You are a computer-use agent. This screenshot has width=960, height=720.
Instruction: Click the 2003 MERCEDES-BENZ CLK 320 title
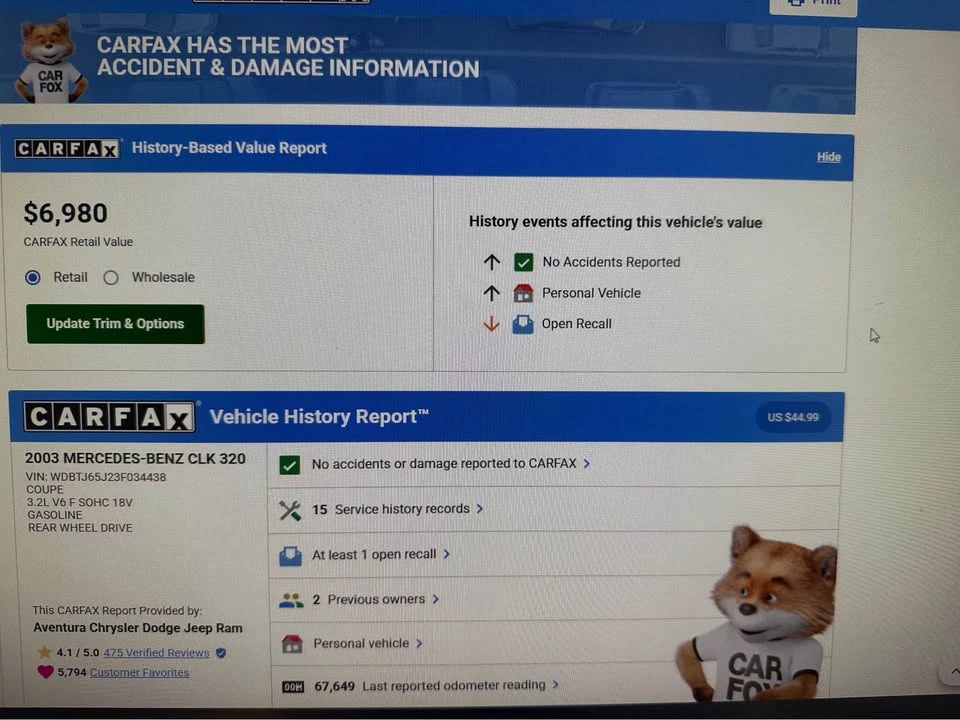pyautogui.click(x=135, y=459)
